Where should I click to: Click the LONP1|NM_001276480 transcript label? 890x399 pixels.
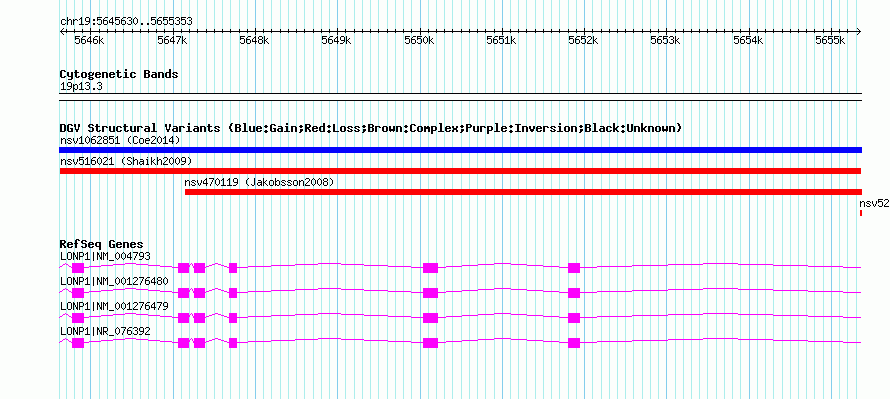coord(114,281)
